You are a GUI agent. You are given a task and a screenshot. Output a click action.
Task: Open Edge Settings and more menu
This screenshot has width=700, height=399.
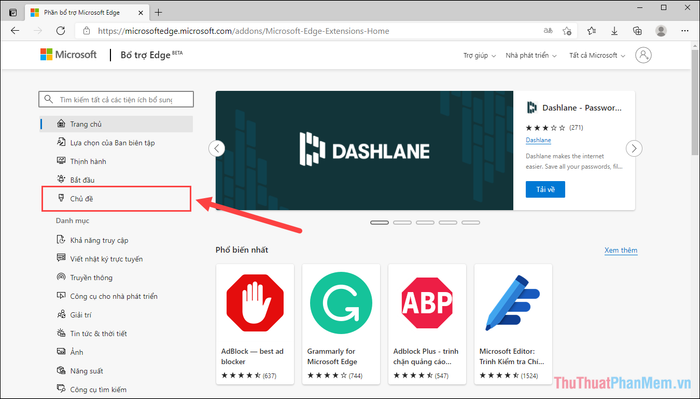pyautogui.click(x=685, y=31)
